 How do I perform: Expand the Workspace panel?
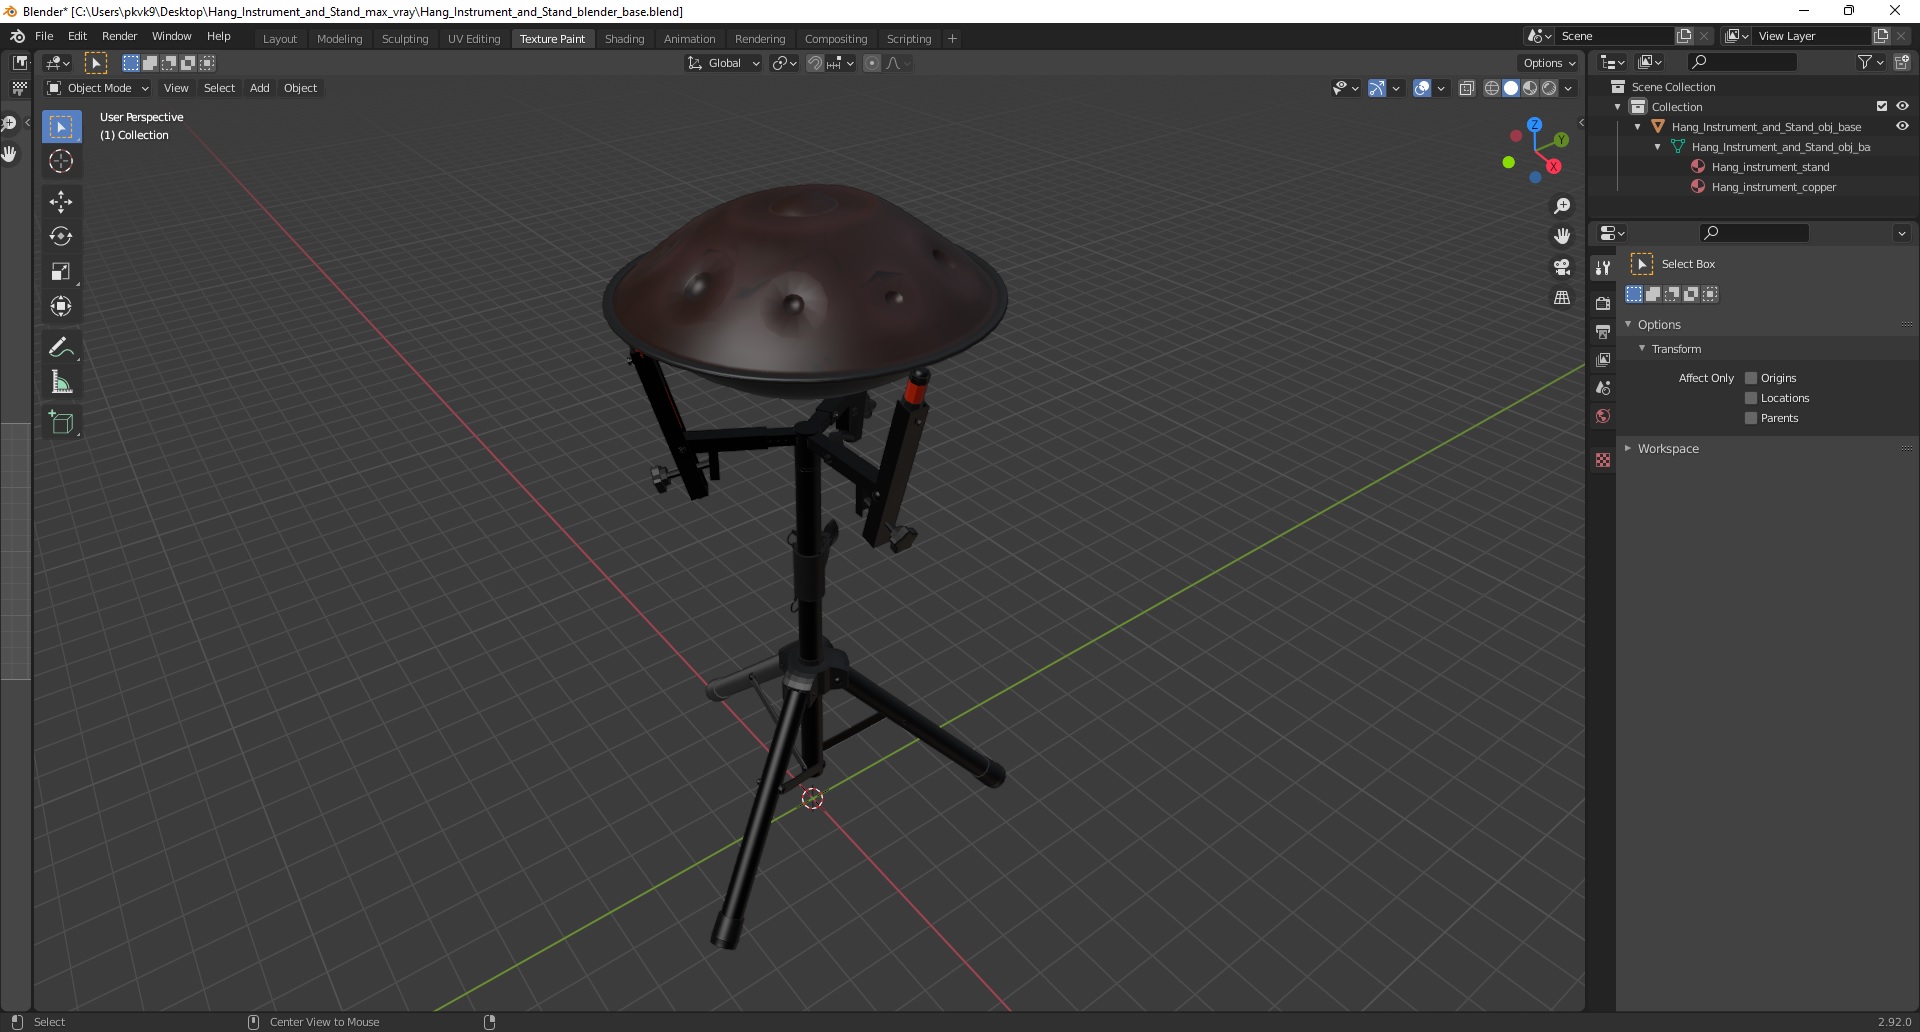(x=1628, y=448)
